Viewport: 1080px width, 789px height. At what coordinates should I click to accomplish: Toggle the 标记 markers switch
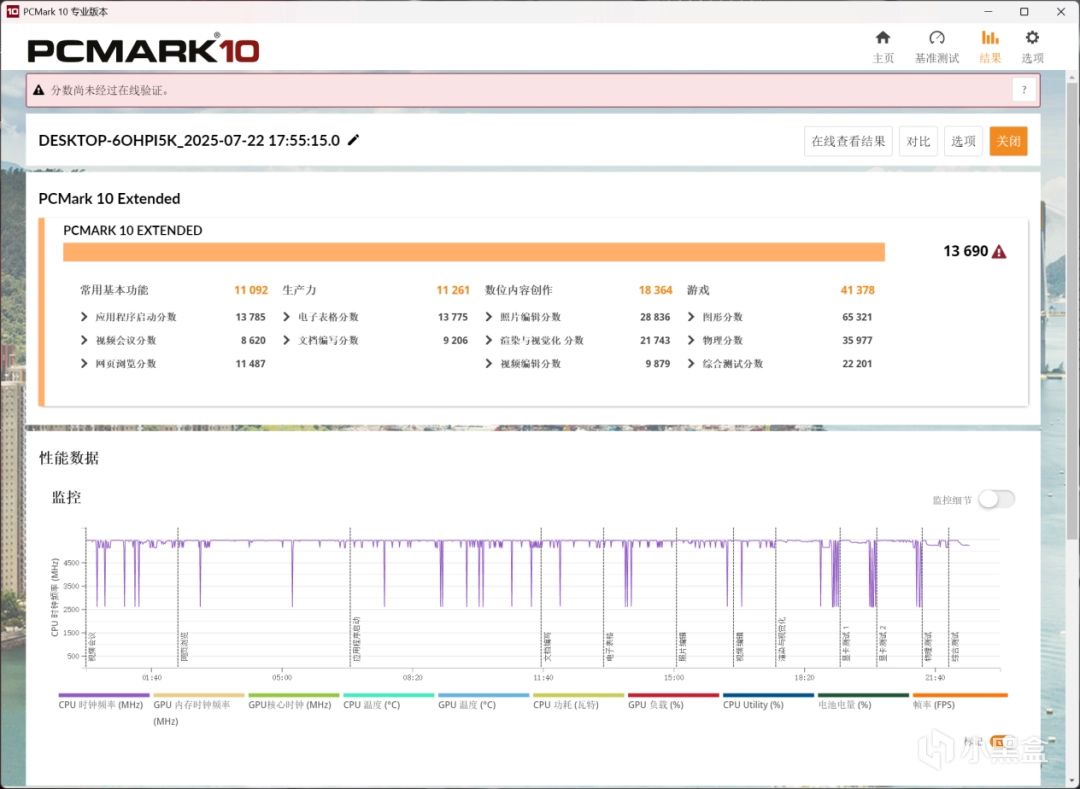[1001, 741]
